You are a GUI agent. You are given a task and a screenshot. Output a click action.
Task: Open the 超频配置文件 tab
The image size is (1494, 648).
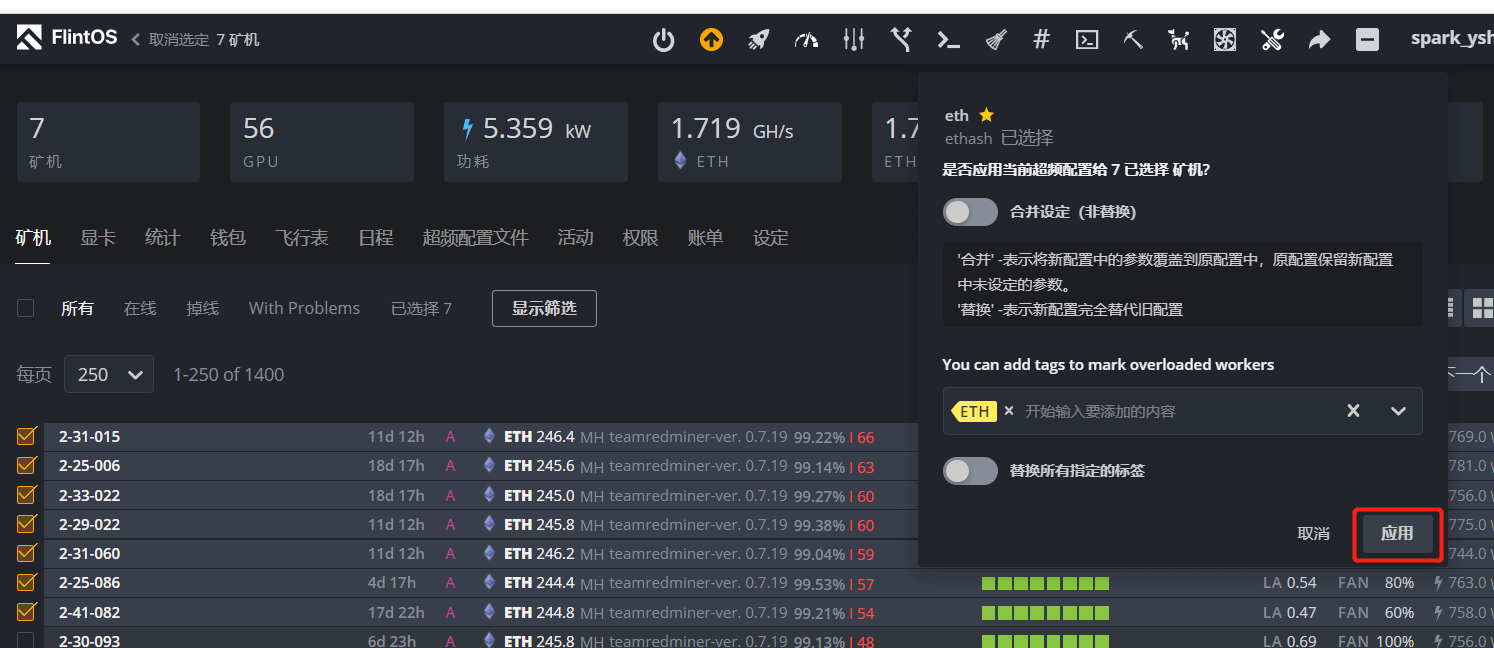coord(476,238)
